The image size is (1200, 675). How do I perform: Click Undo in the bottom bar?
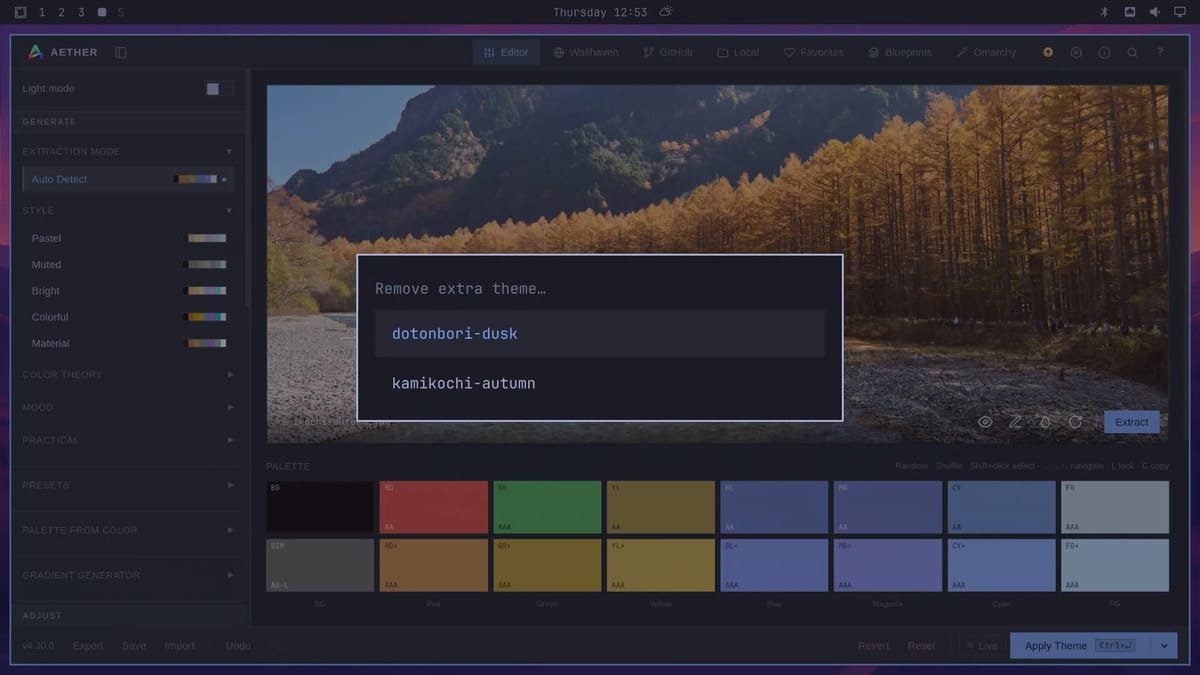pyautogui.click(x=238, y=646)
